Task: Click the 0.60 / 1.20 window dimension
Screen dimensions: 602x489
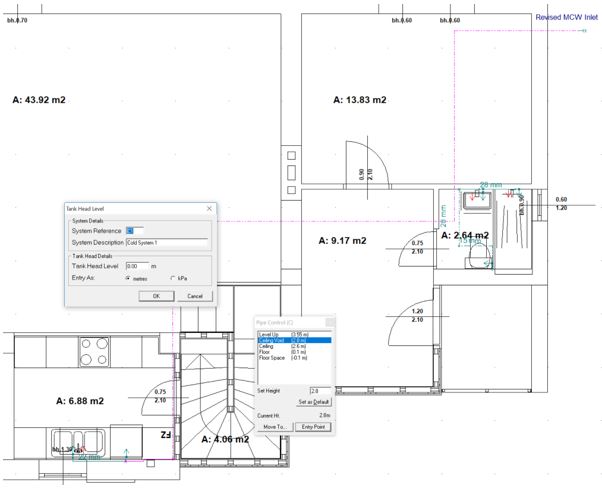Action: click(561, 203)
